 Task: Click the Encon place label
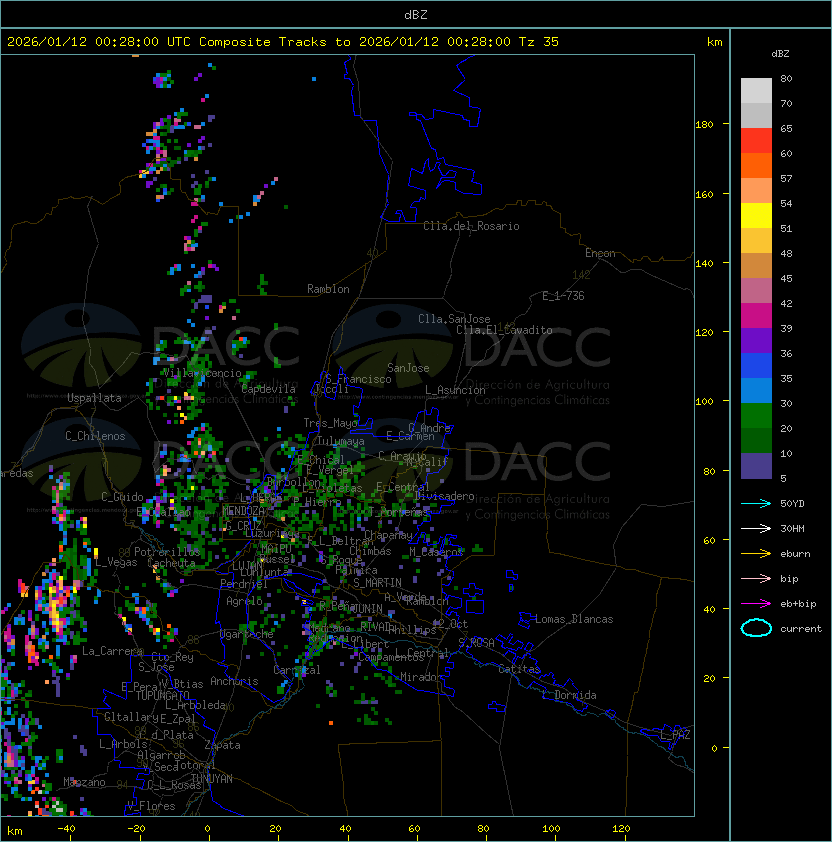[x=600, y=253]
